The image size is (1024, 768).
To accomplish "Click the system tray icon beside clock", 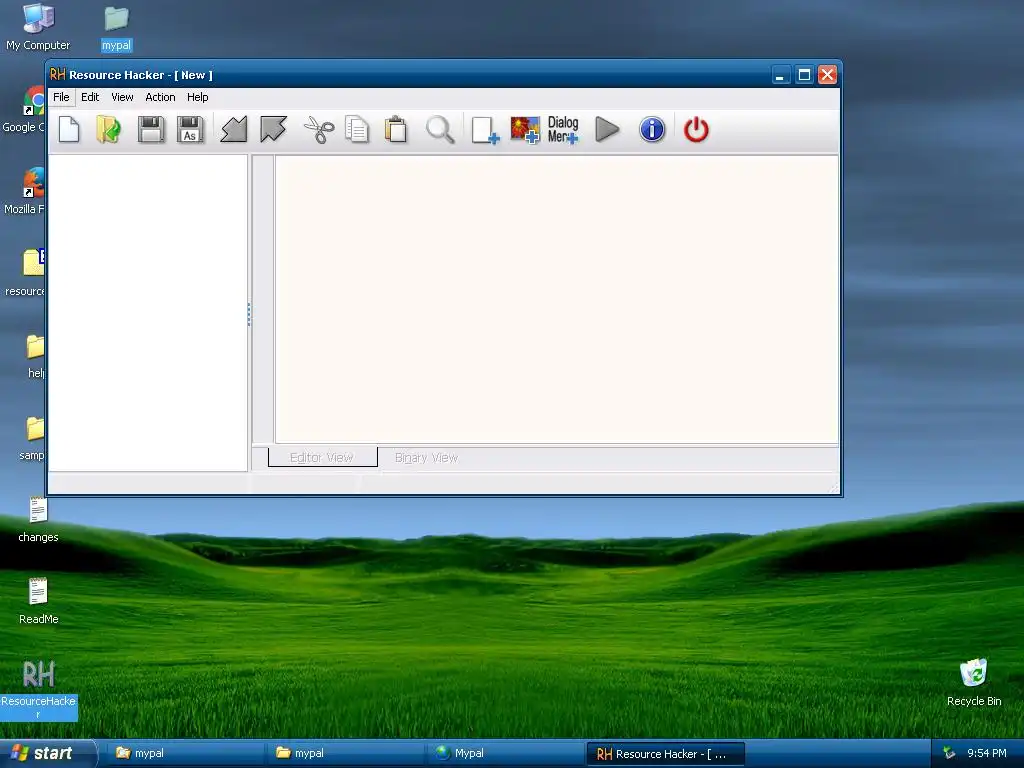I will 949,753.
